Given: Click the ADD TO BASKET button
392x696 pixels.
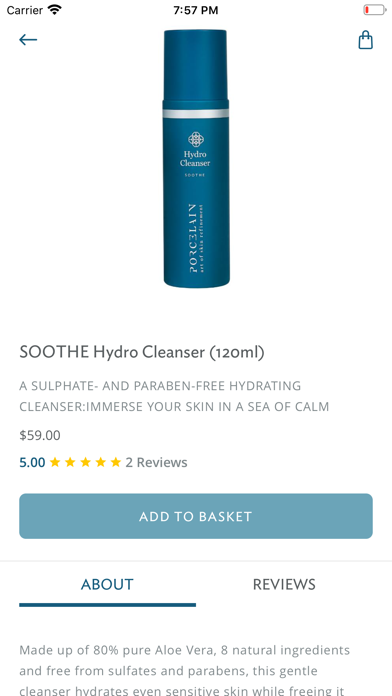Looking at the screenshot, I should (196, 516).
